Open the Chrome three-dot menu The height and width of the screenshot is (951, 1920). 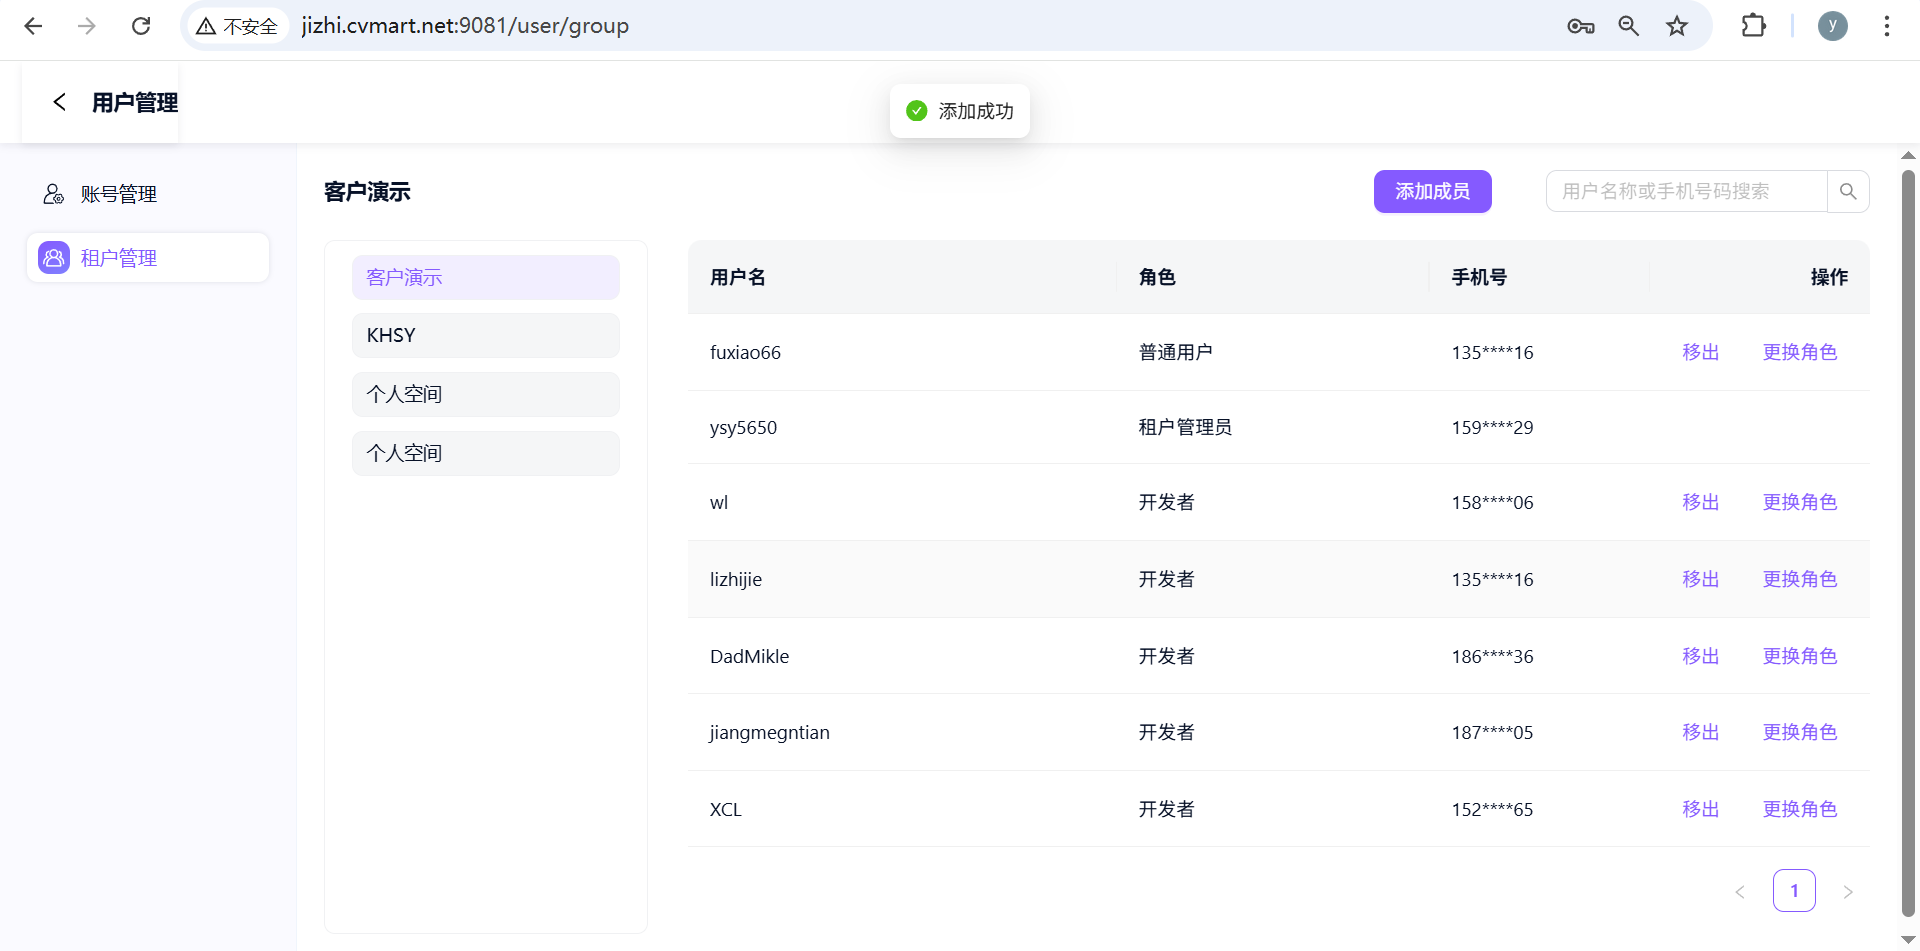pos(1888,26)
